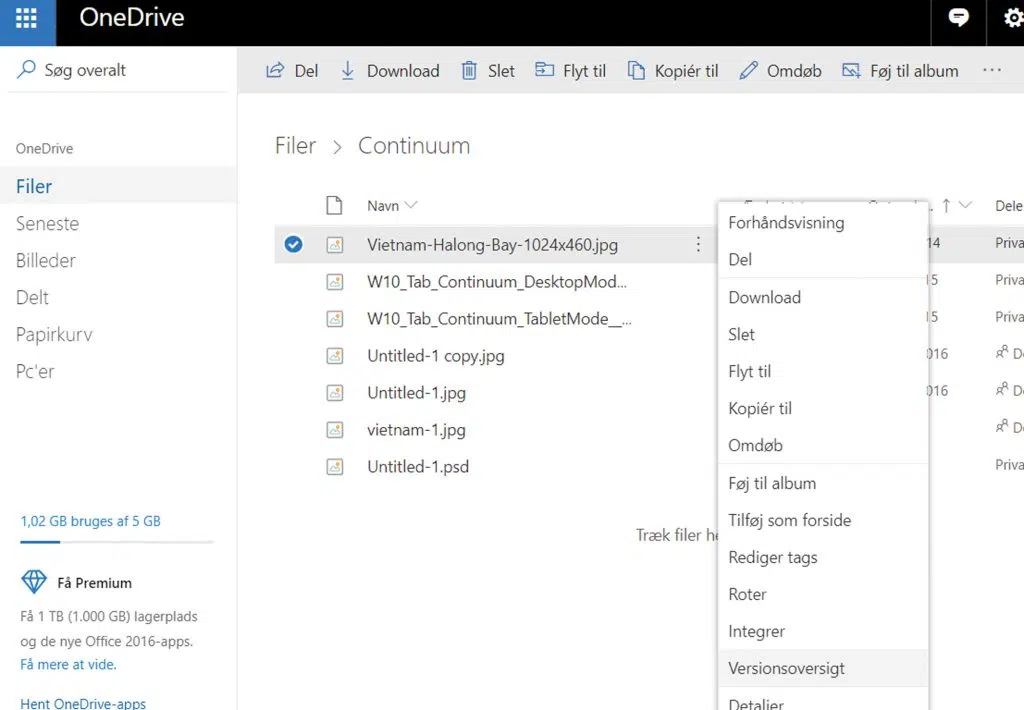
Task: Click image icon for Untitled-1.jpg
Action: coord(335,393)
